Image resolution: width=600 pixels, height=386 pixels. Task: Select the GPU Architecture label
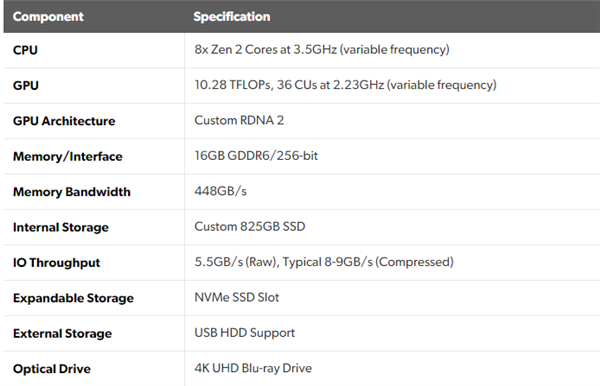[64, 121]
